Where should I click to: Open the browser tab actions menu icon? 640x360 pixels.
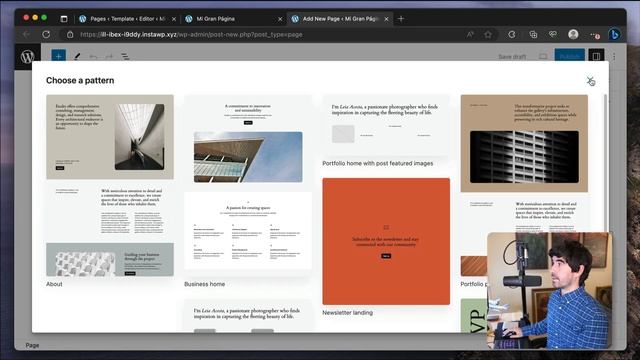64,19
